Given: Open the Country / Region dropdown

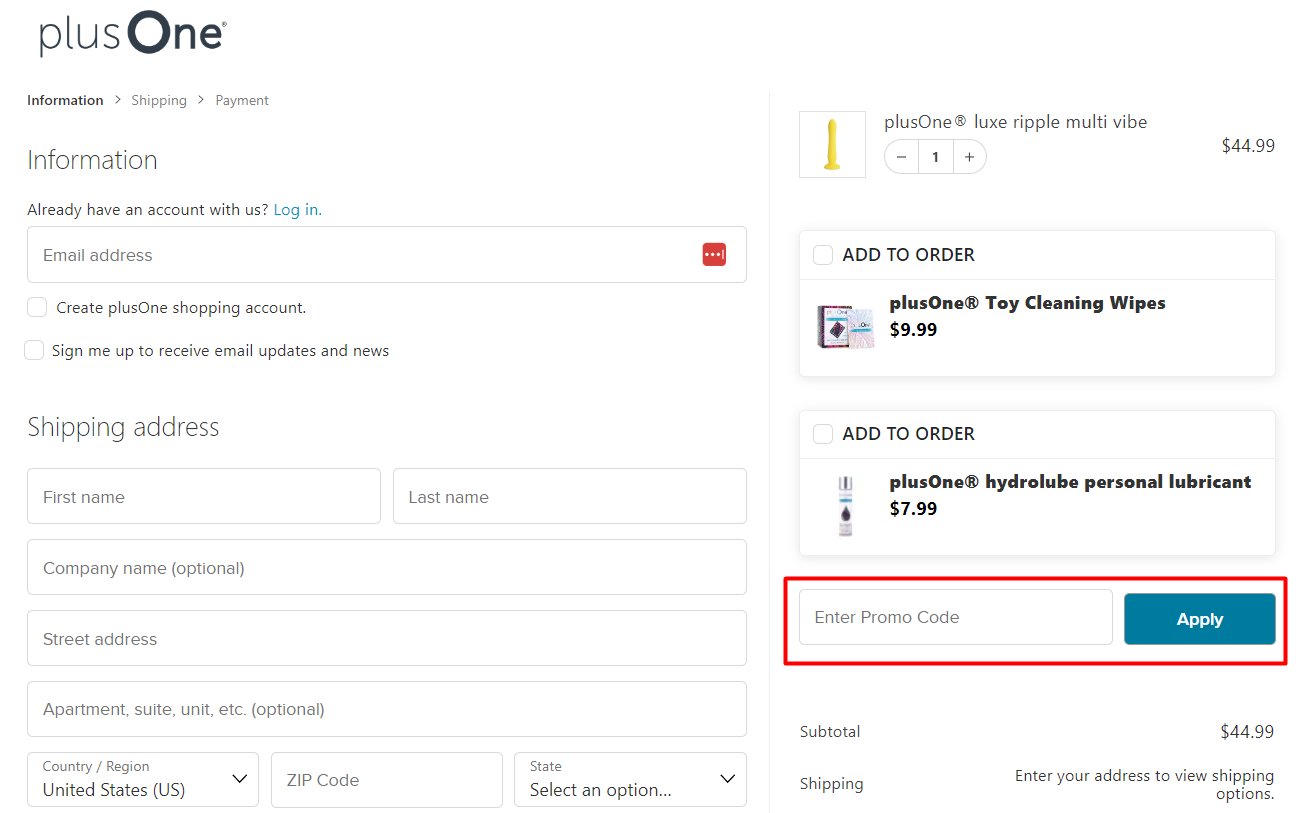Looking at the screenshot, I should [x=143, y=780].
